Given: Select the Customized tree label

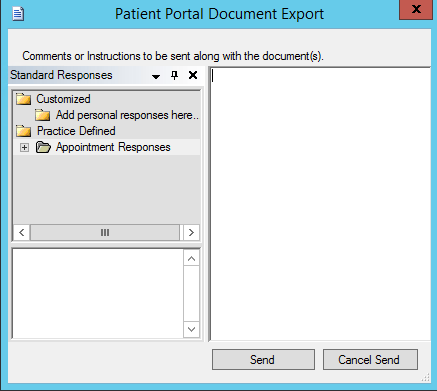Looking at the screenshot, I should point(63,99).
